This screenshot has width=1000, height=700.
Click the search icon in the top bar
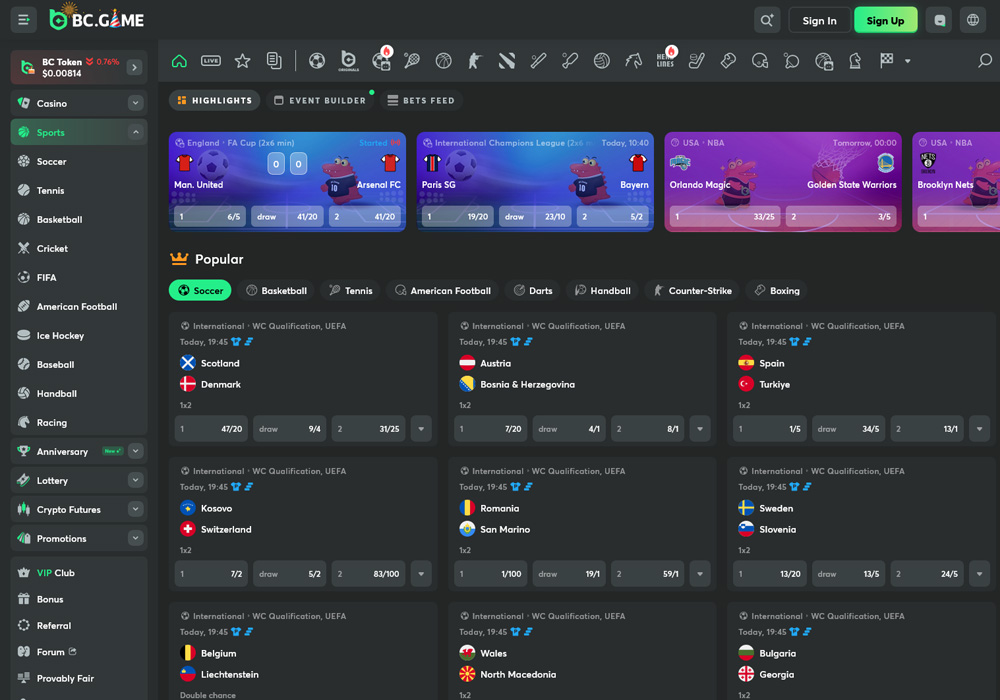[x=767, y=19]
